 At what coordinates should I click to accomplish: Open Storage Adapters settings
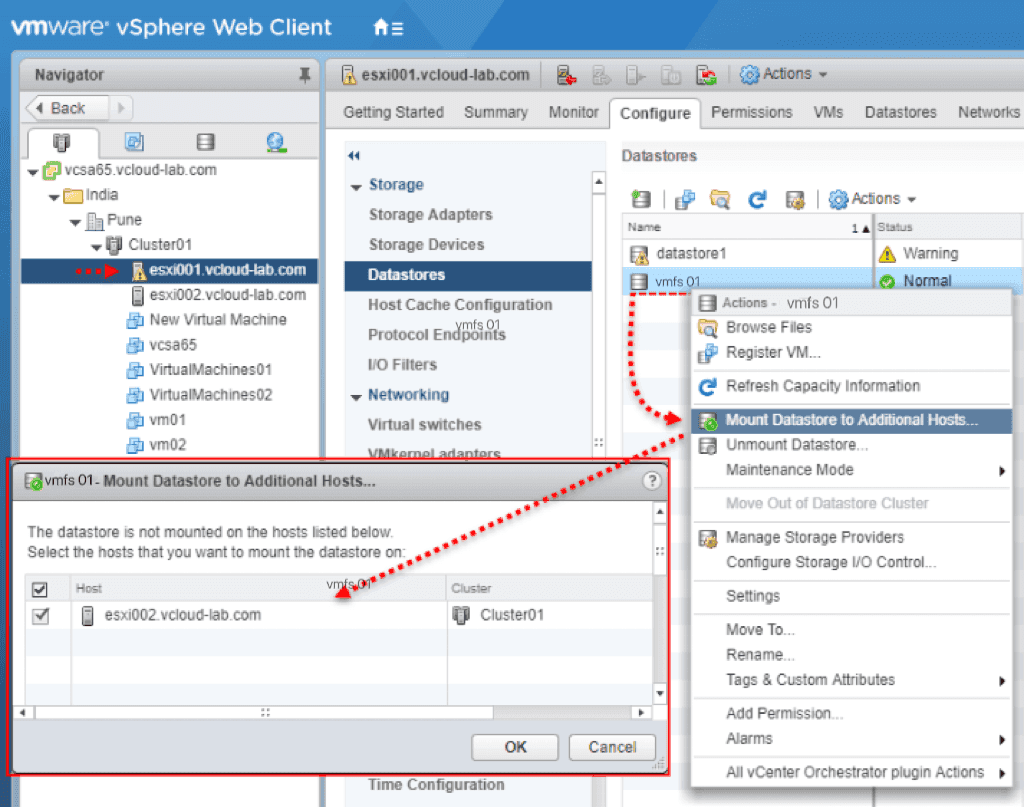click(x=430, y=215)
